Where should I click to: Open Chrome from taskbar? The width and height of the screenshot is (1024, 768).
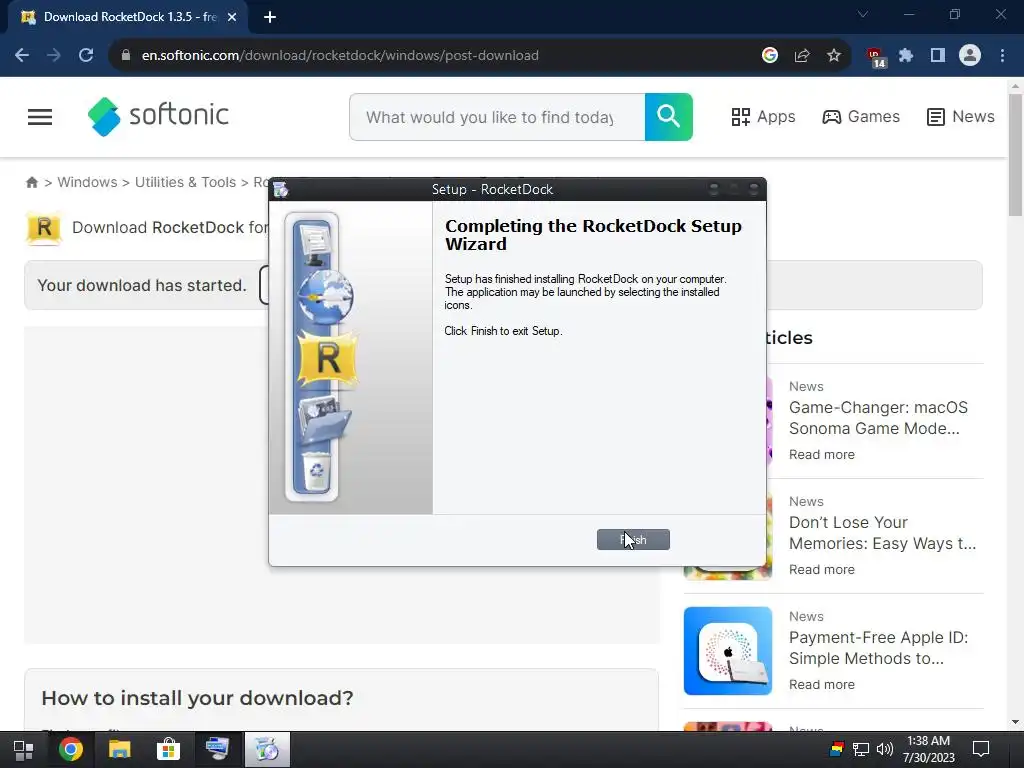[x=71, y=750]
